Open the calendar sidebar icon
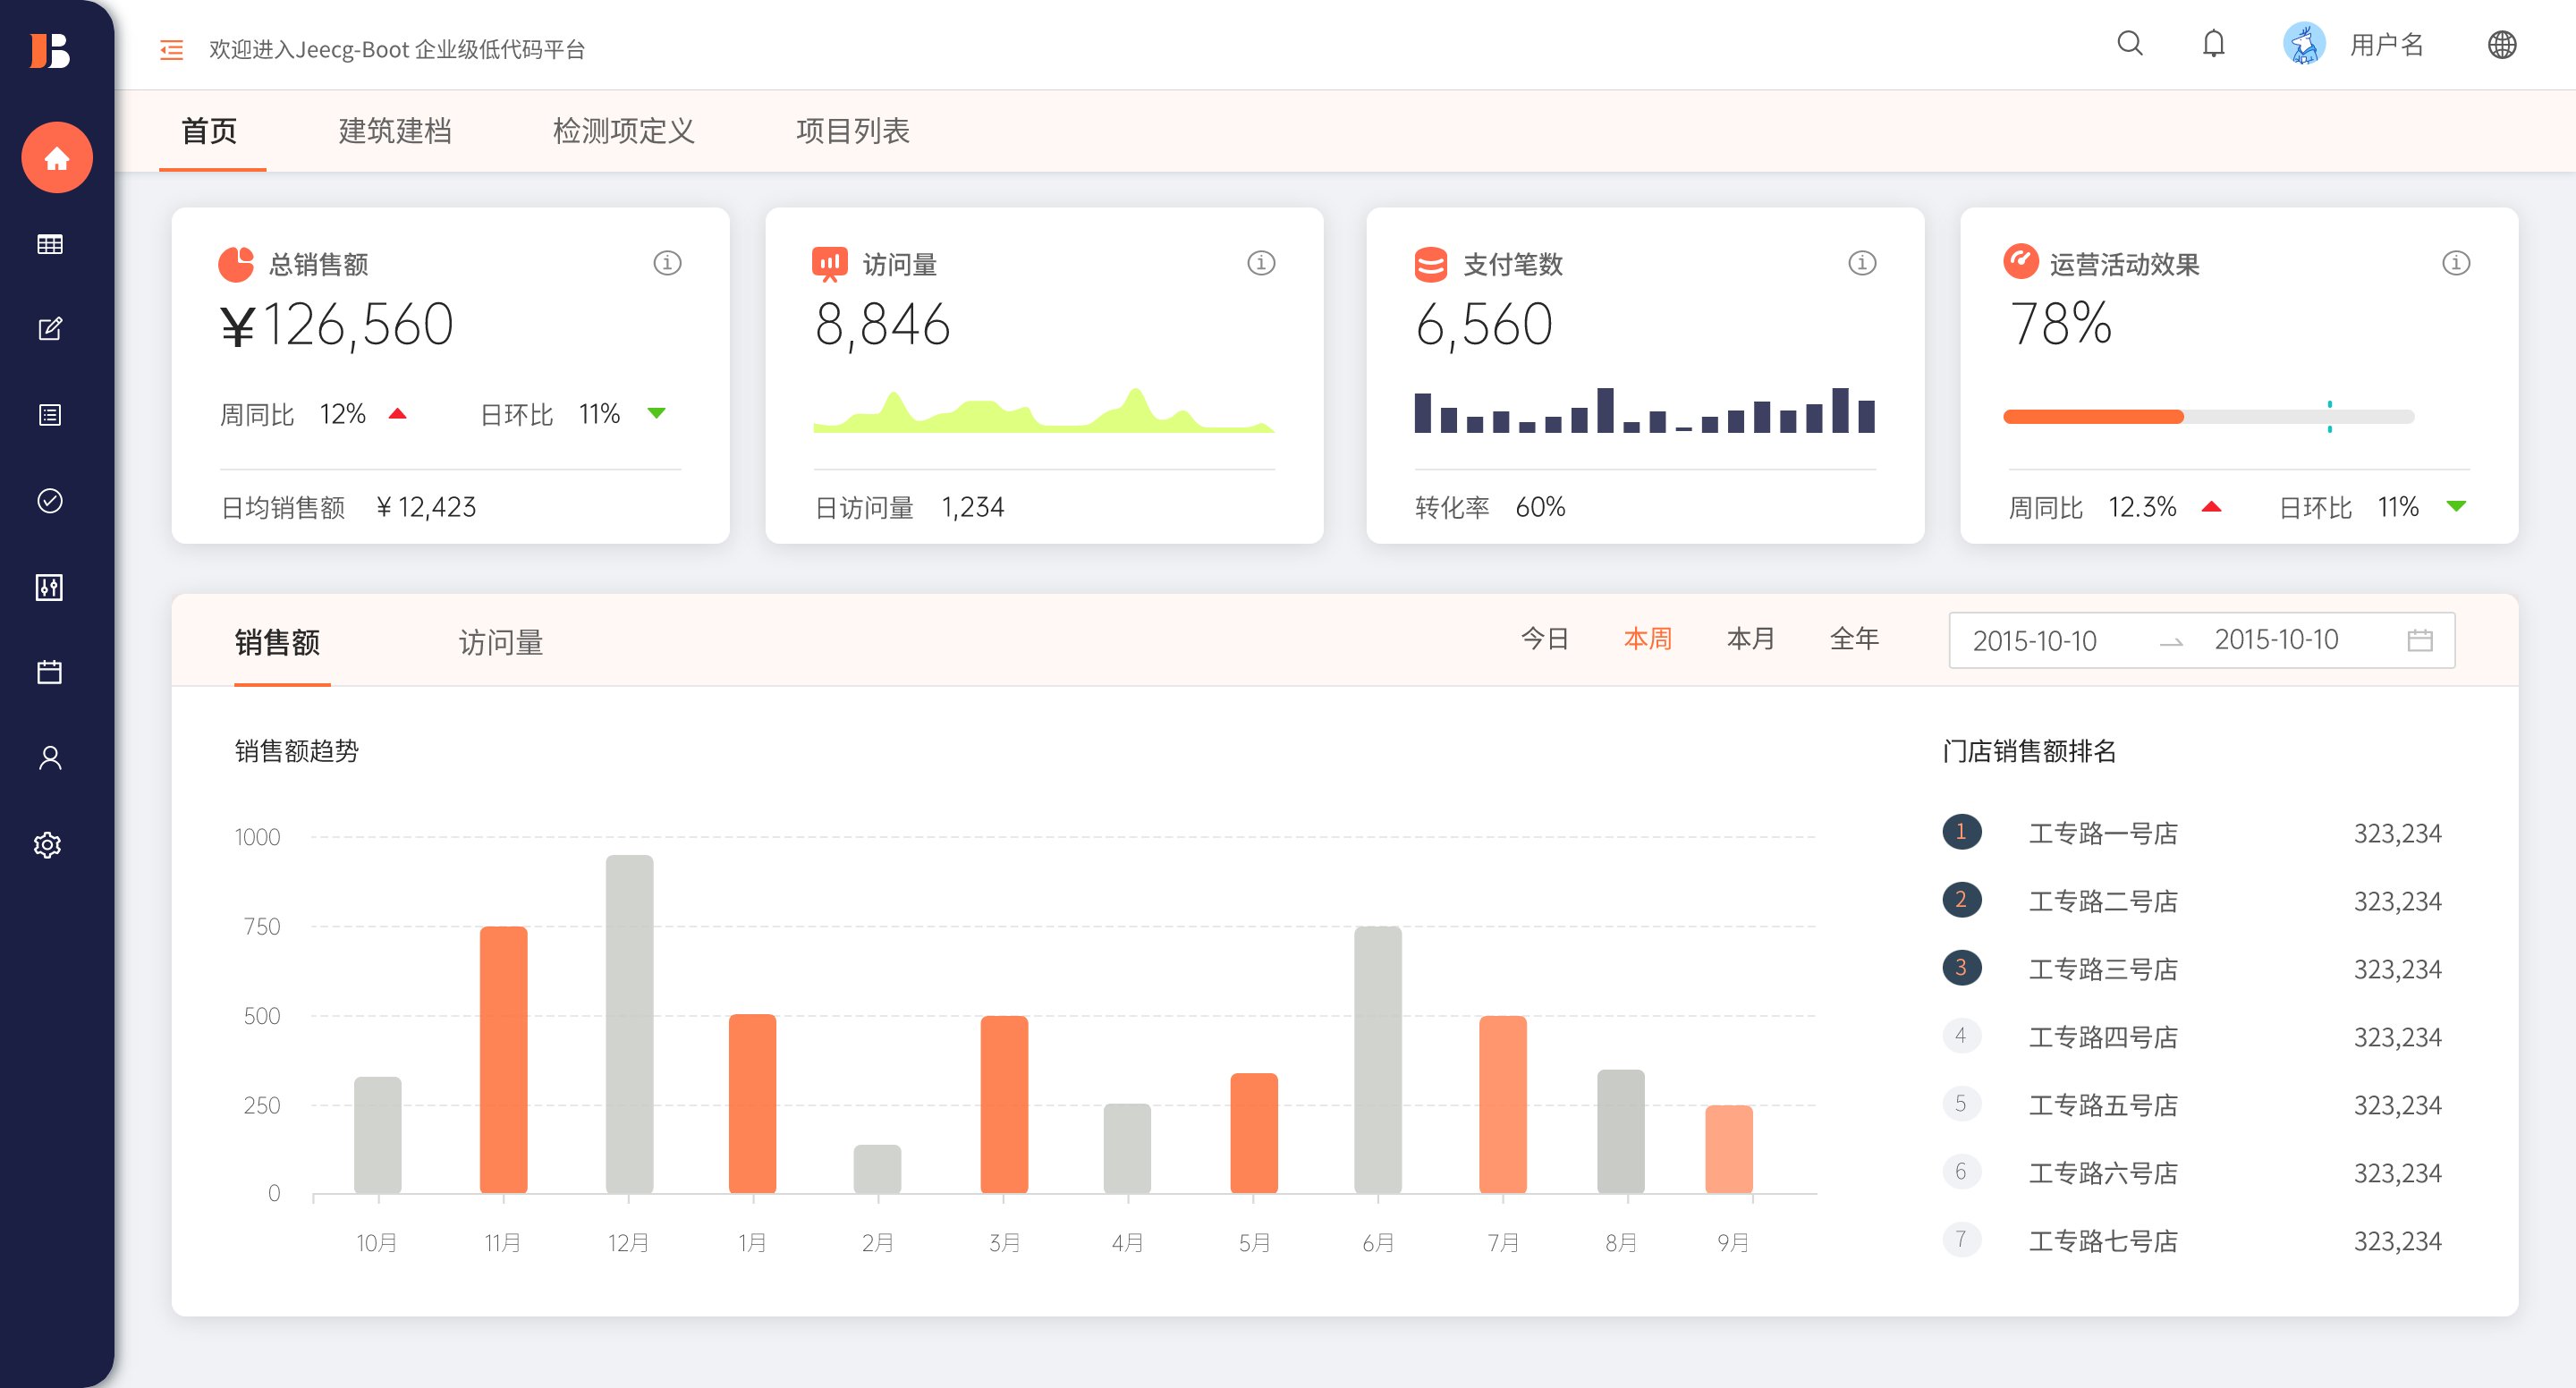The width and height of the screenshot is (2576, 1388). coord(49,672)
